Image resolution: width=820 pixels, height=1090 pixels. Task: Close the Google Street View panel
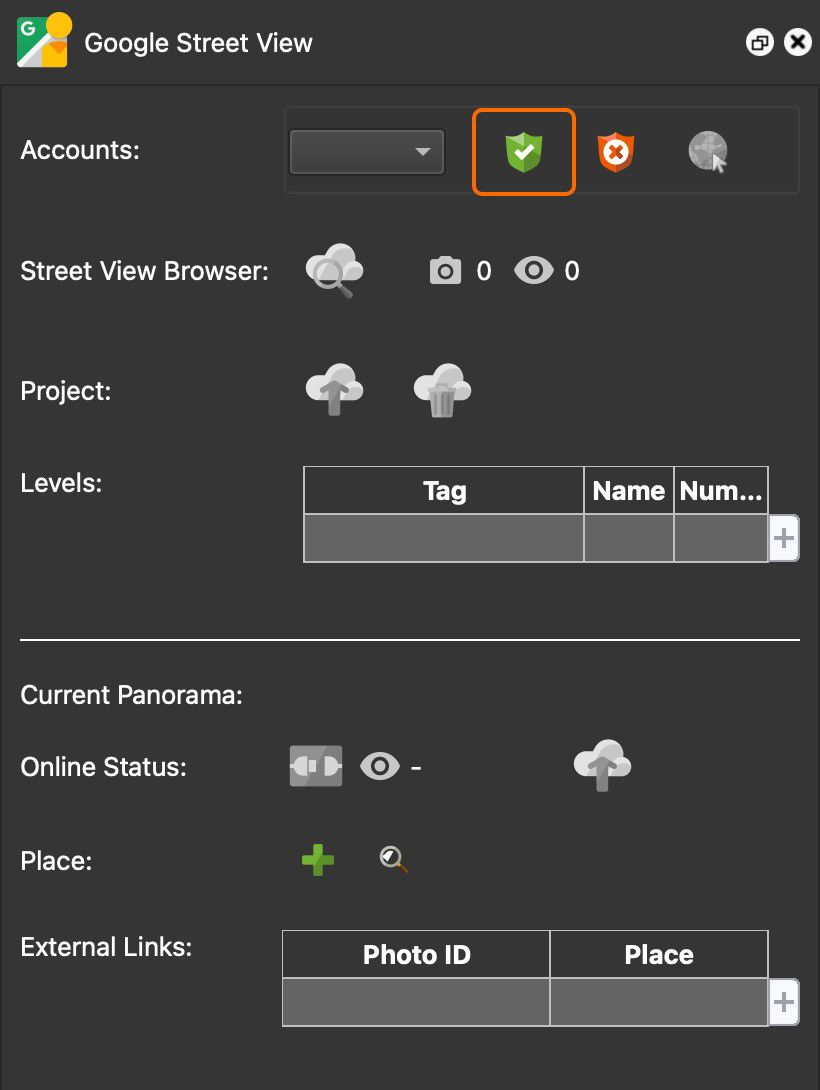point(798,42)
